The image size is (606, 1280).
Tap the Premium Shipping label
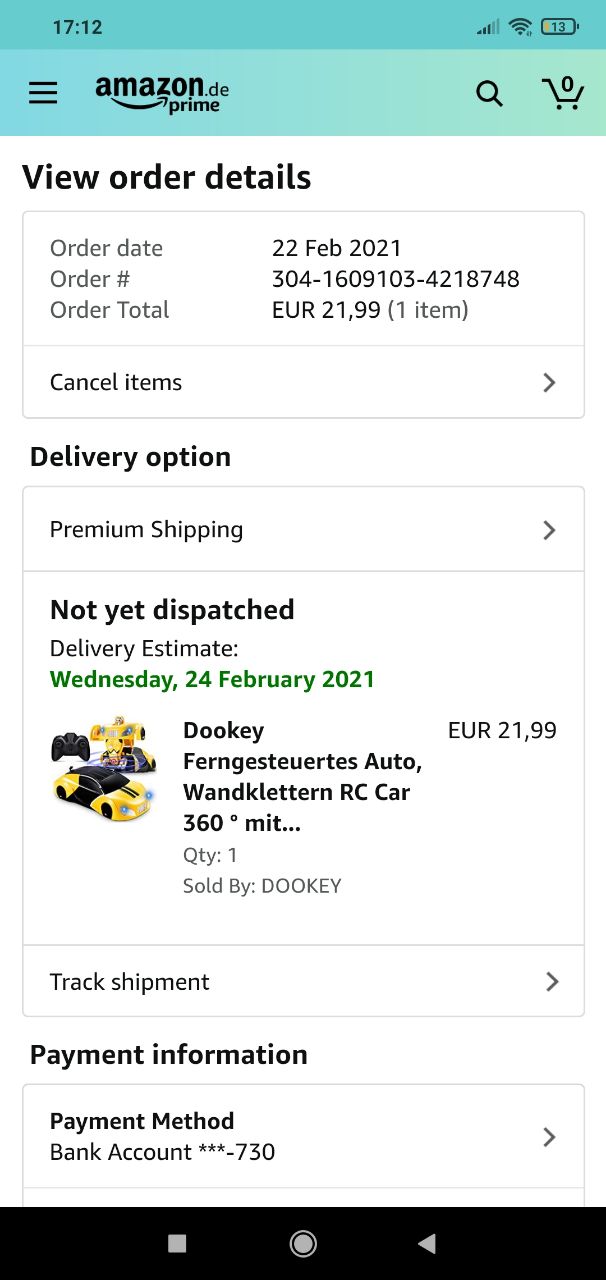(x=147, y=530)
